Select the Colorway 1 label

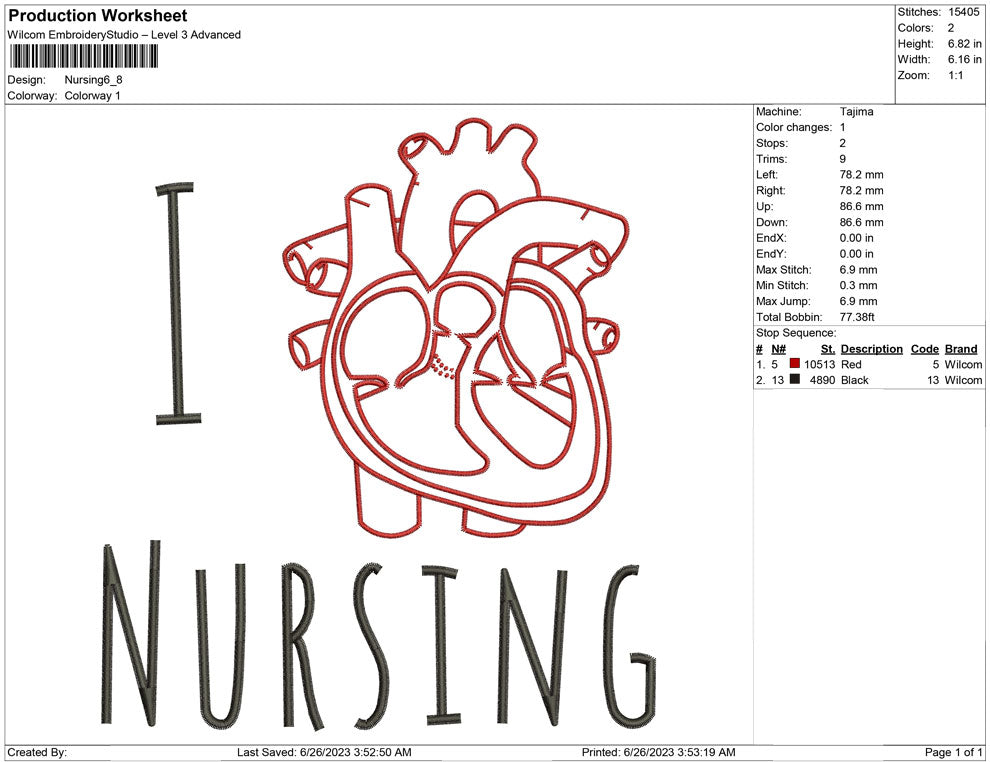pos(92,97)
